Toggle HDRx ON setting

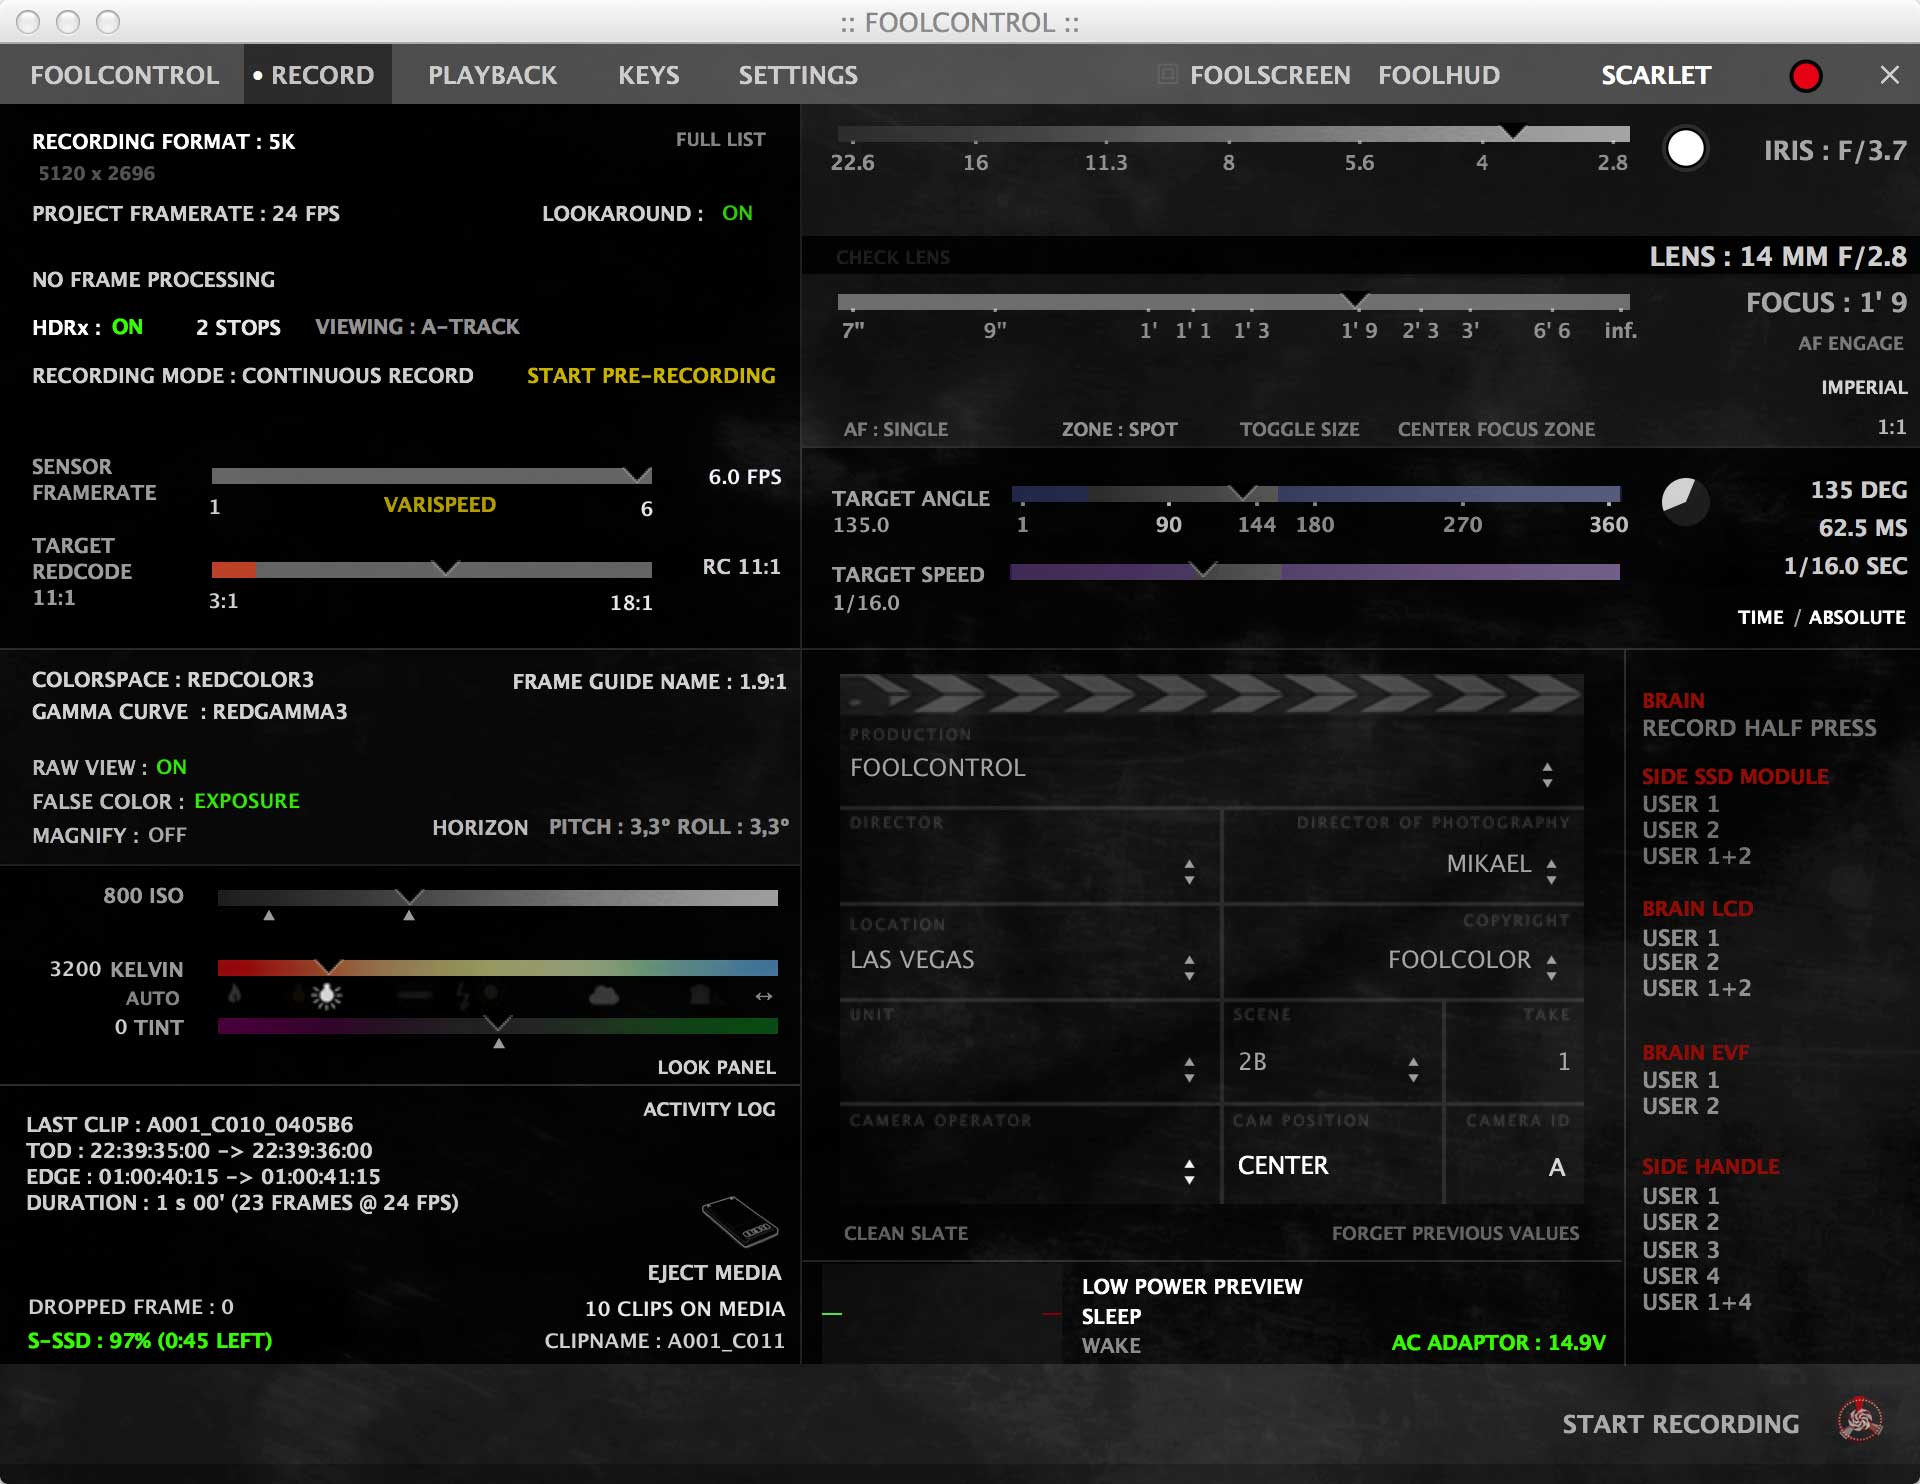point(127,327)
